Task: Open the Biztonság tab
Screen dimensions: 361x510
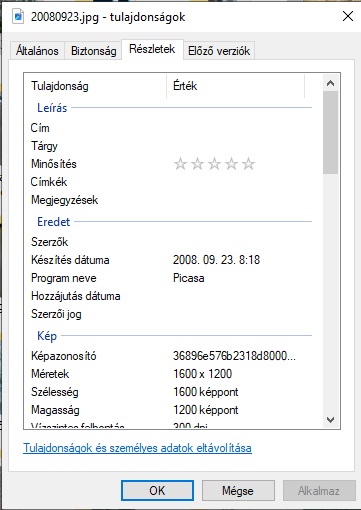Action: click(x=94, y=51)
